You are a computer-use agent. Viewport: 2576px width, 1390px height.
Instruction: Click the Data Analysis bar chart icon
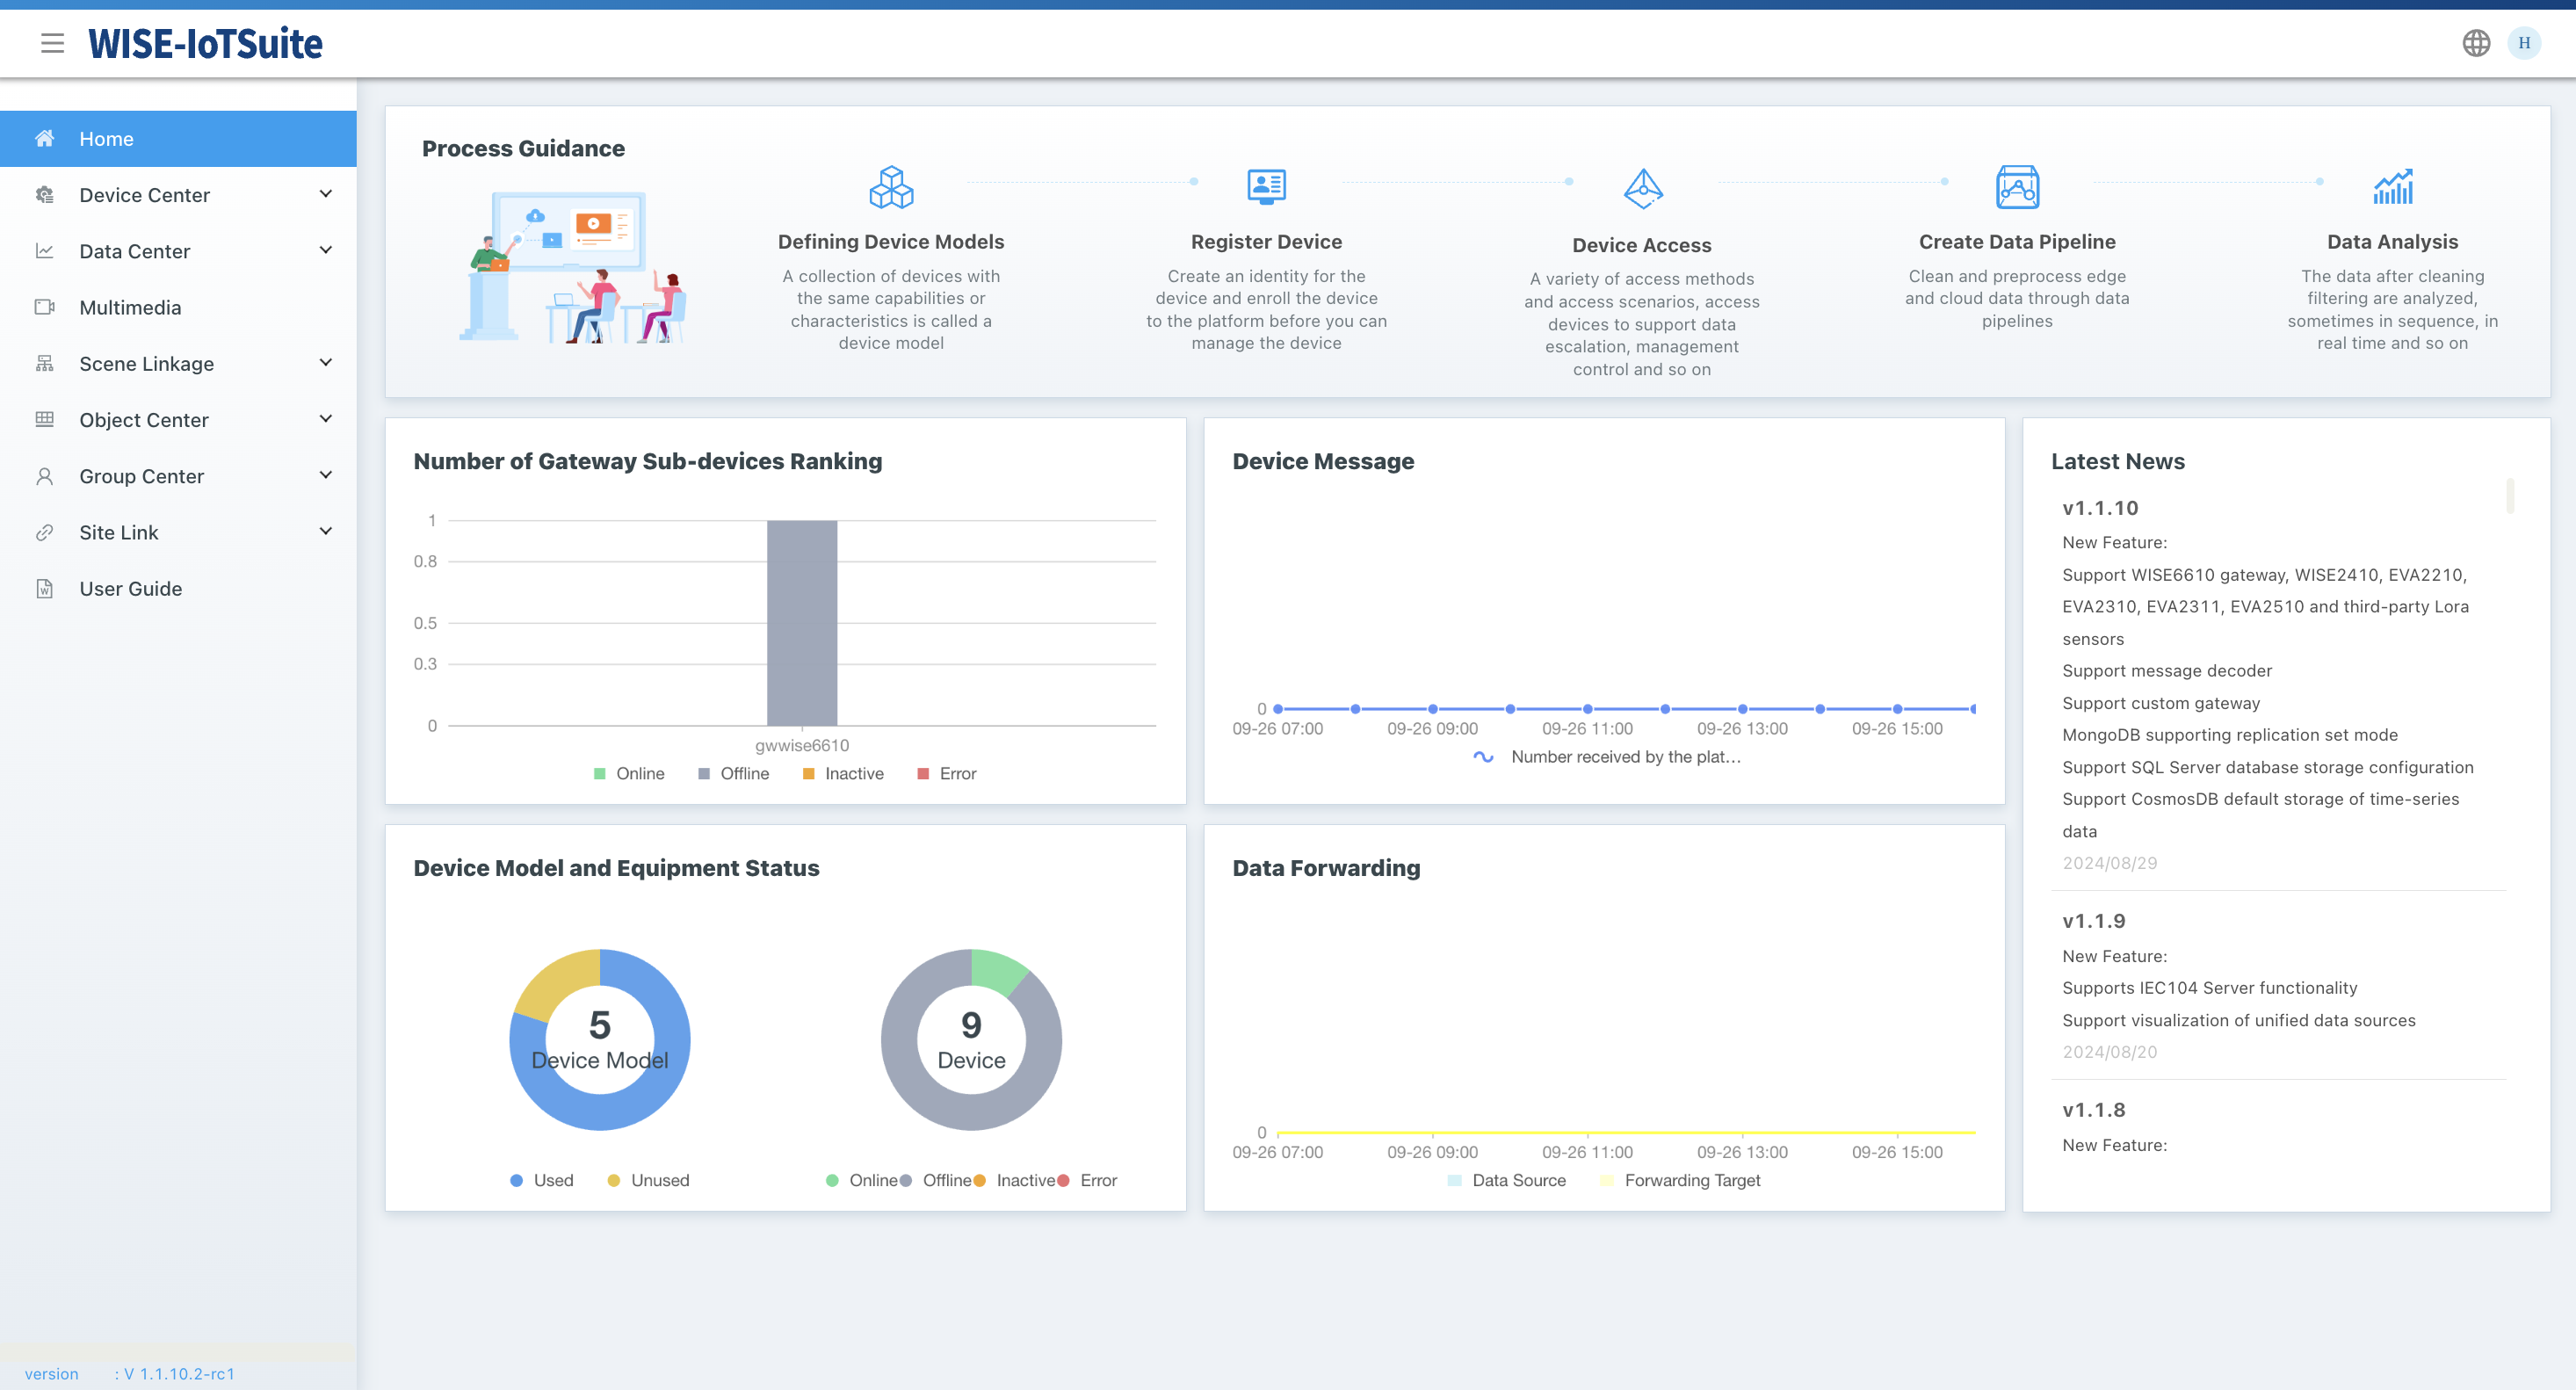pos(2393,186)
